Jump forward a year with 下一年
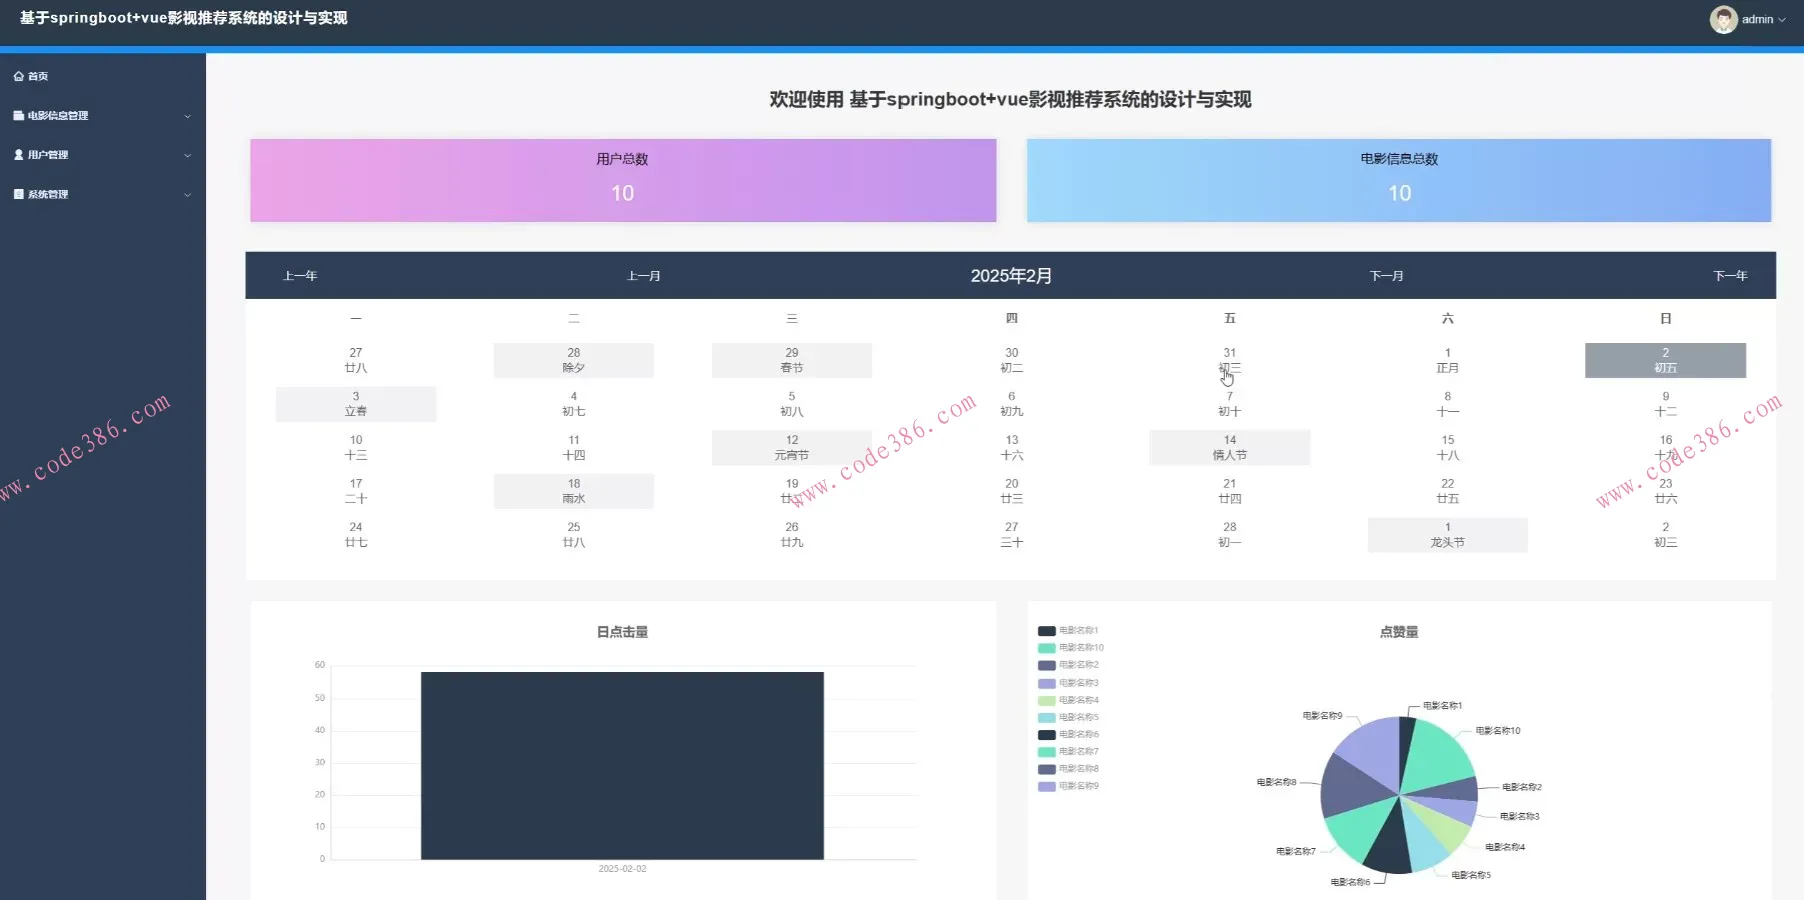 [x=1731, y=276]
